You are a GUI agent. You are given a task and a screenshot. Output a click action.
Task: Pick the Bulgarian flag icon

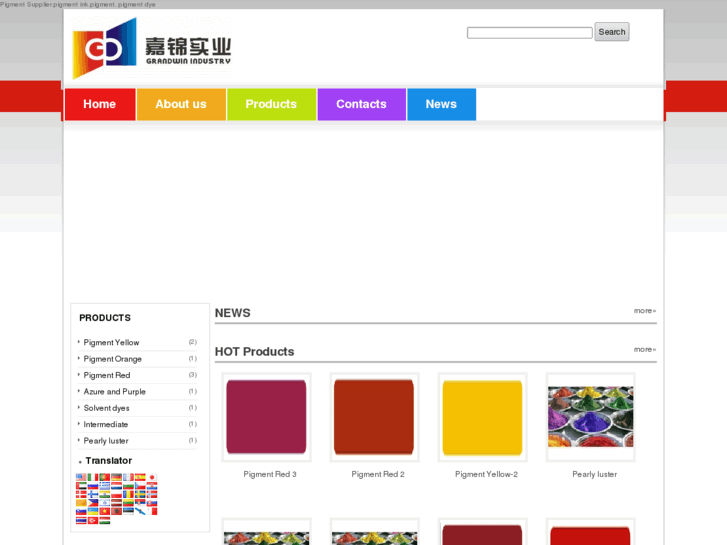click(128, 486)
